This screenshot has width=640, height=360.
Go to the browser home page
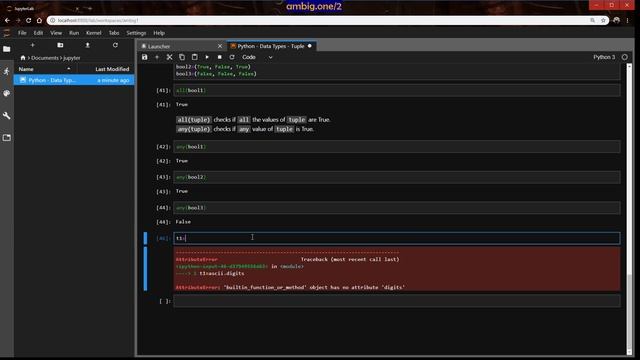pyautogui.click(x=39, y=20)
